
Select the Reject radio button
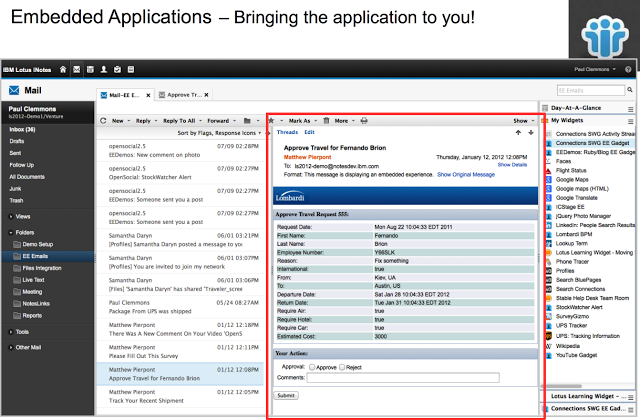coord(342,367)
